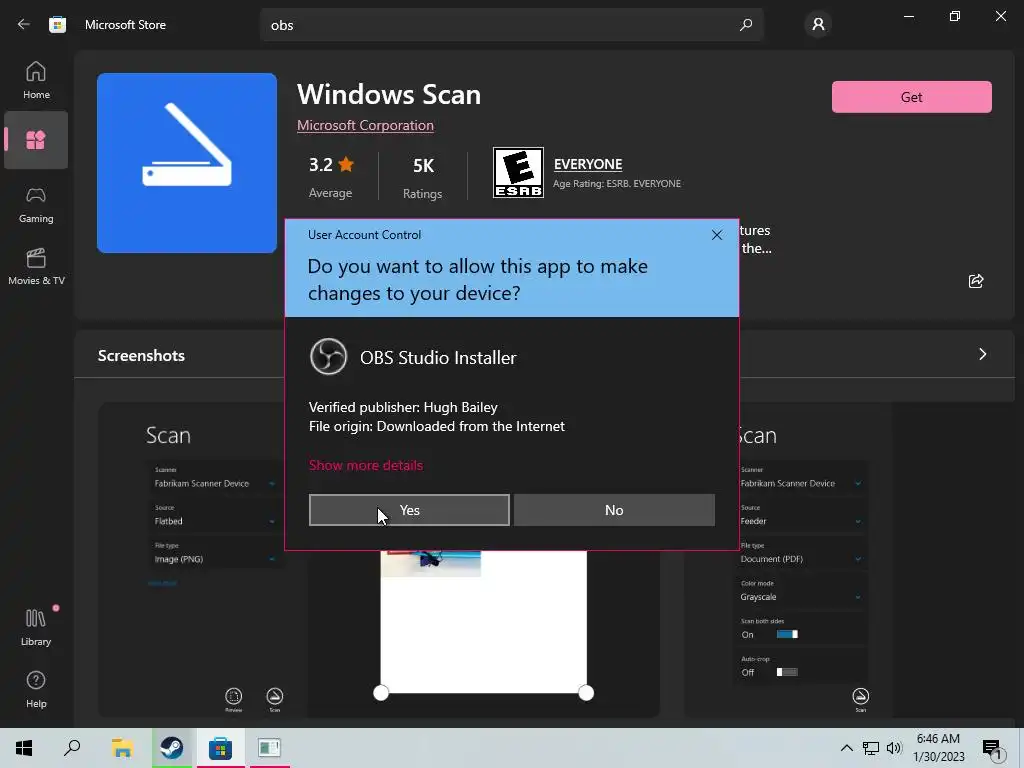Expand the Screenshots section chevron
The height and width of the screenshot is (768, 1024).
(982, 354)
